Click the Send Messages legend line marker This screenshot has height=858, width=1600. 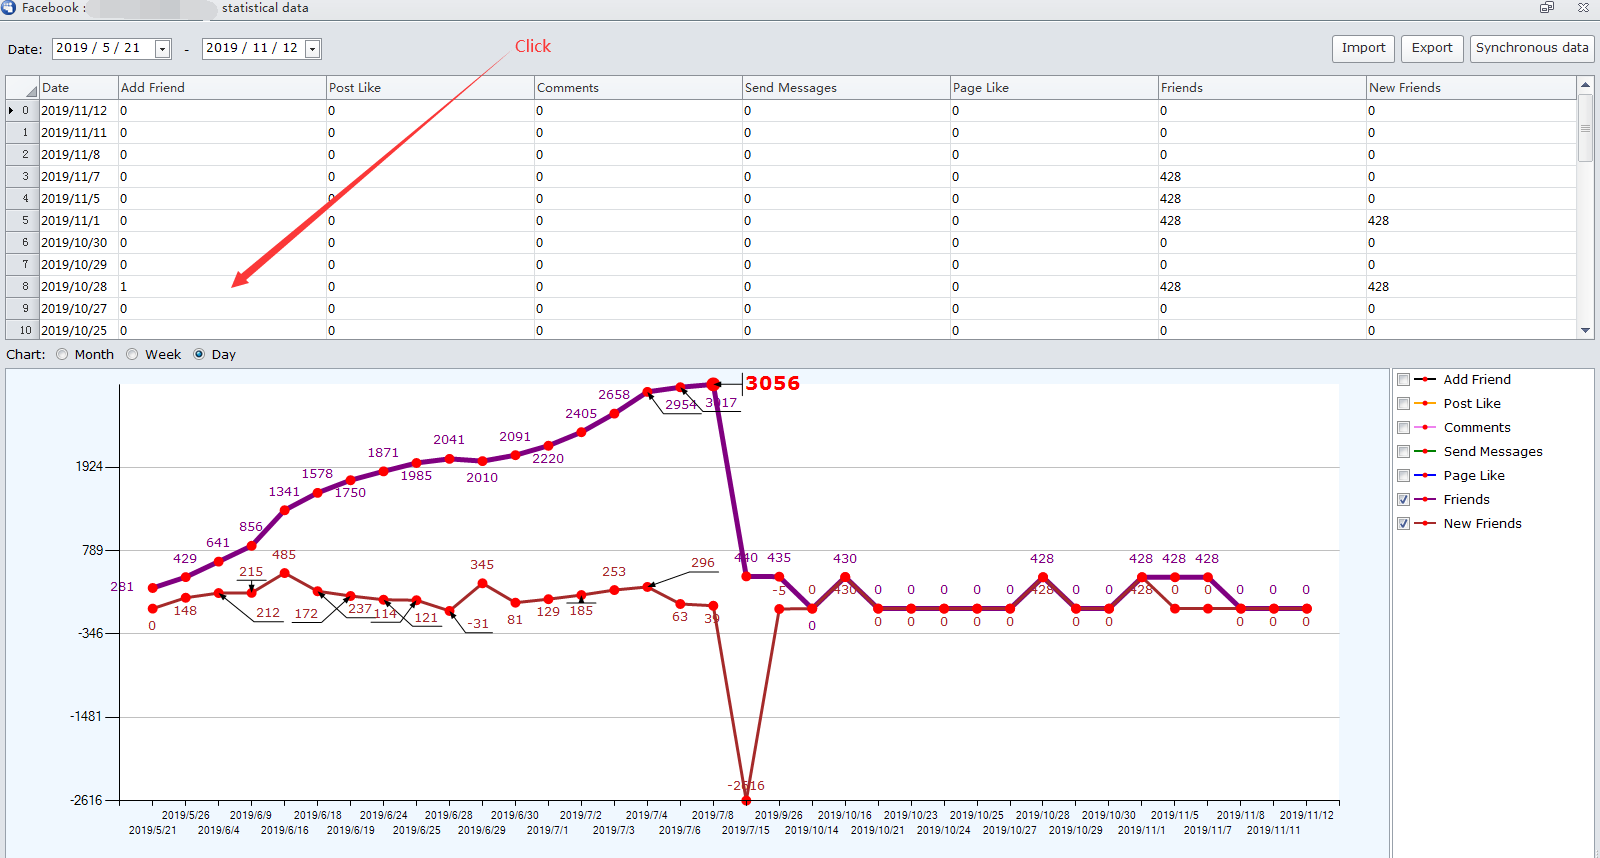click(1425, 452)
